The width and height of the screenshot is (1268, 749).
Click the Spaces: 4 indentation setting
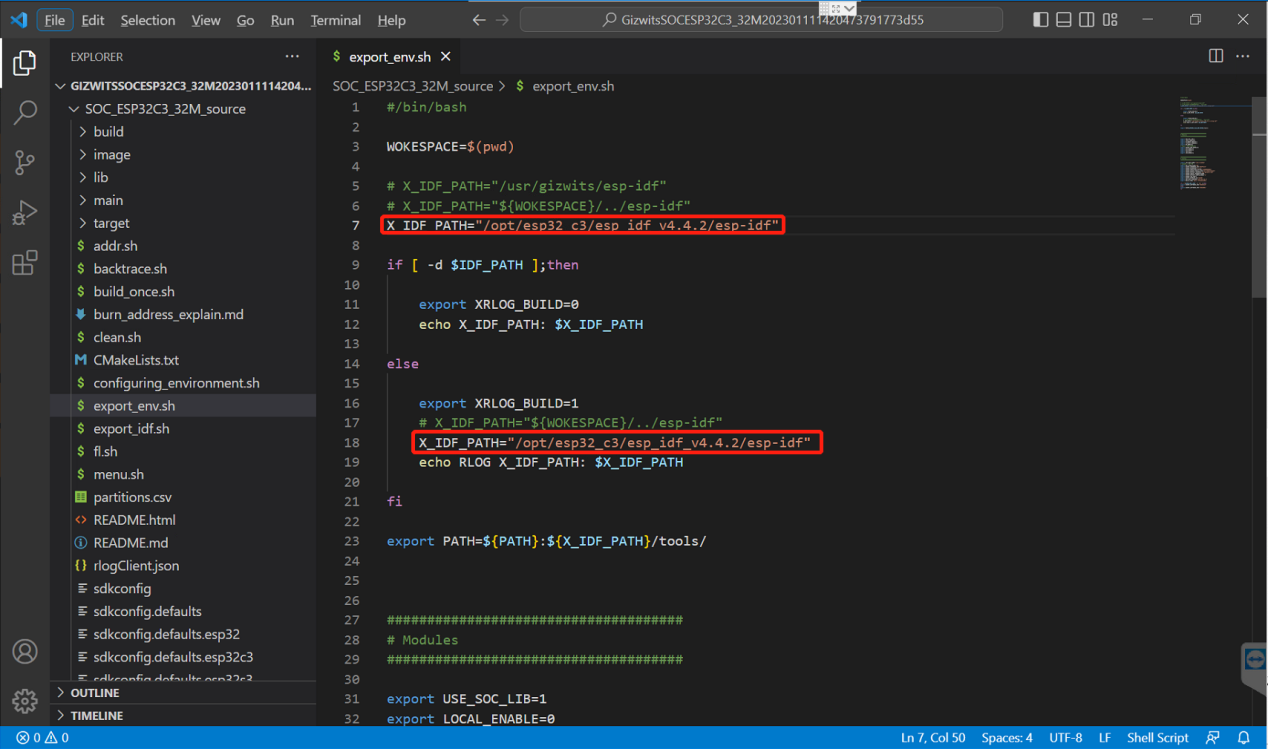(1006, 738)
